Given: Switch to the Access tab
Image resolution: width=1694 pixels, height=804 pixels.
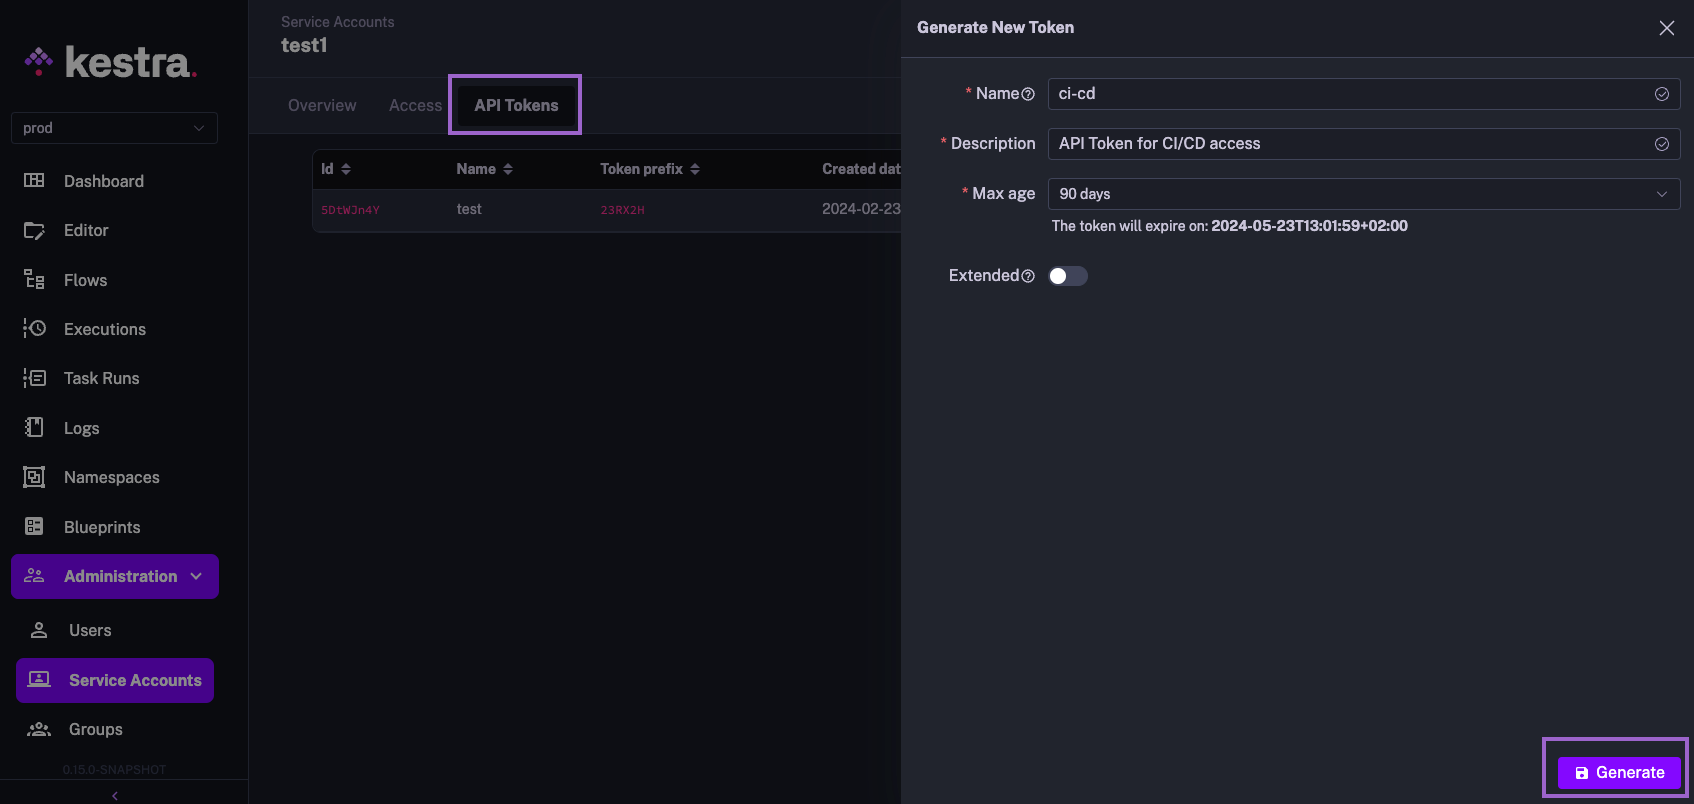Looking at the screenshot, I should tap(415, 106).
